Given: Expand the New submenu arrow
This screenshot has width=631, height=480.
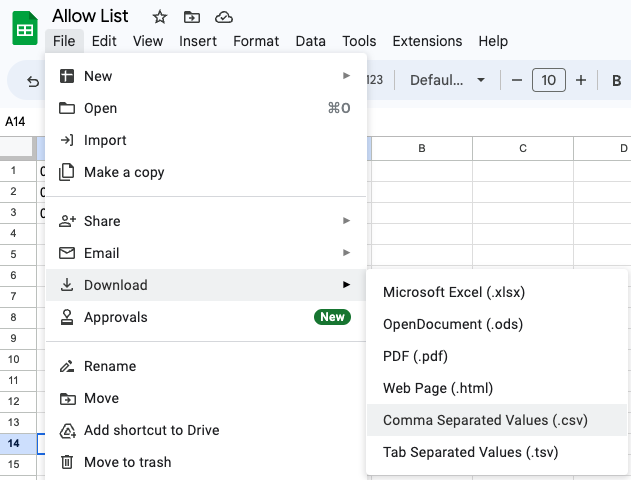Looking at the screenshot, I should point(346,76).
